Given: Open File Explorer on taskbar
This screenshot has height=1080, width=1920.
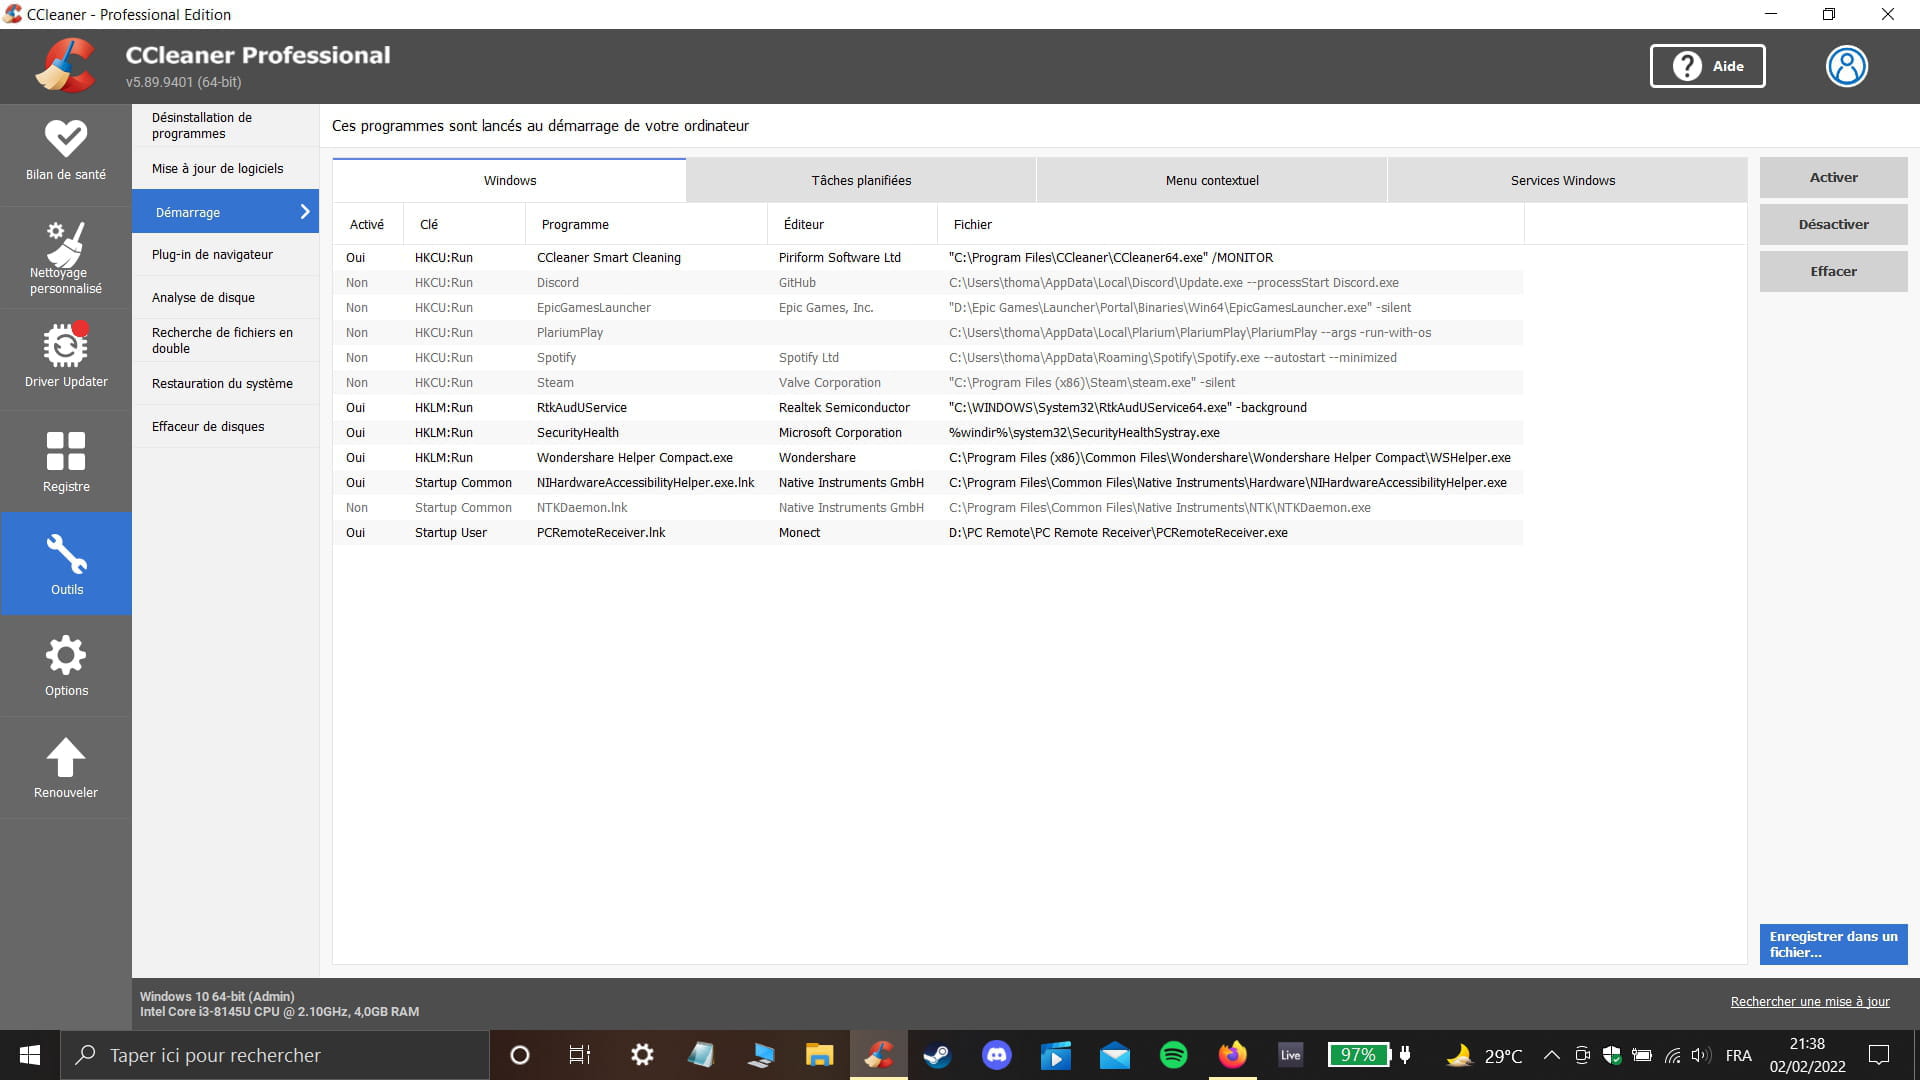Looking at the screenshot, I should tap(820, 1055).
